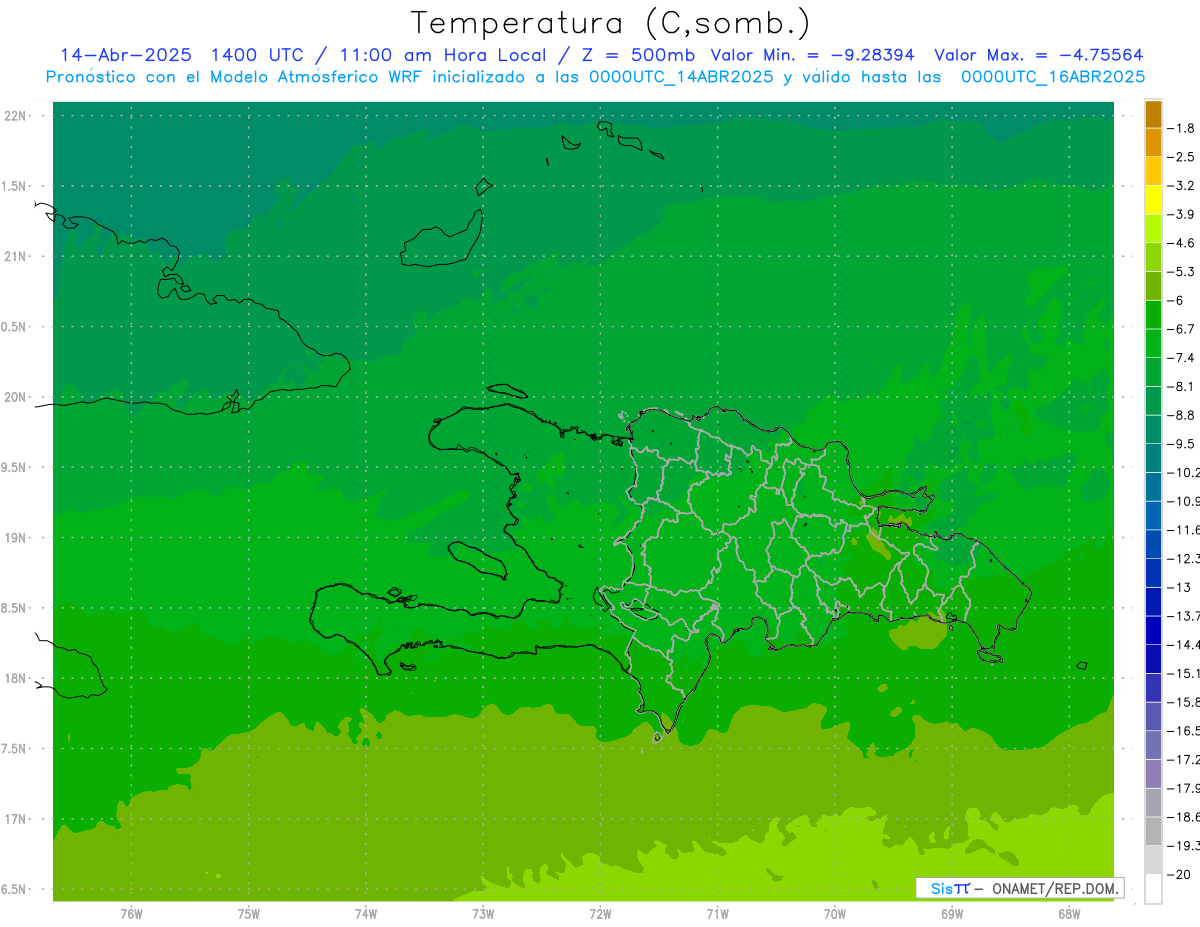Click the '72W' longitude axis label
This screenshot has height=927, width=1200.
(600, 914)
